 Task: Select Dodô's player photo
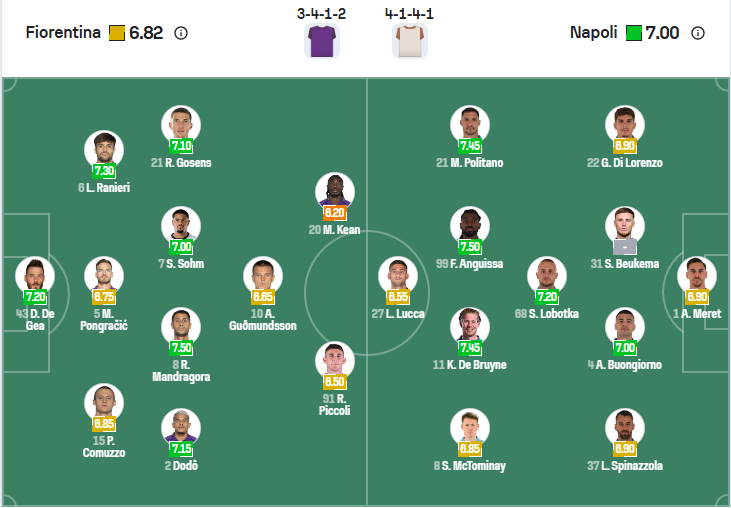[x=181, y=427]
